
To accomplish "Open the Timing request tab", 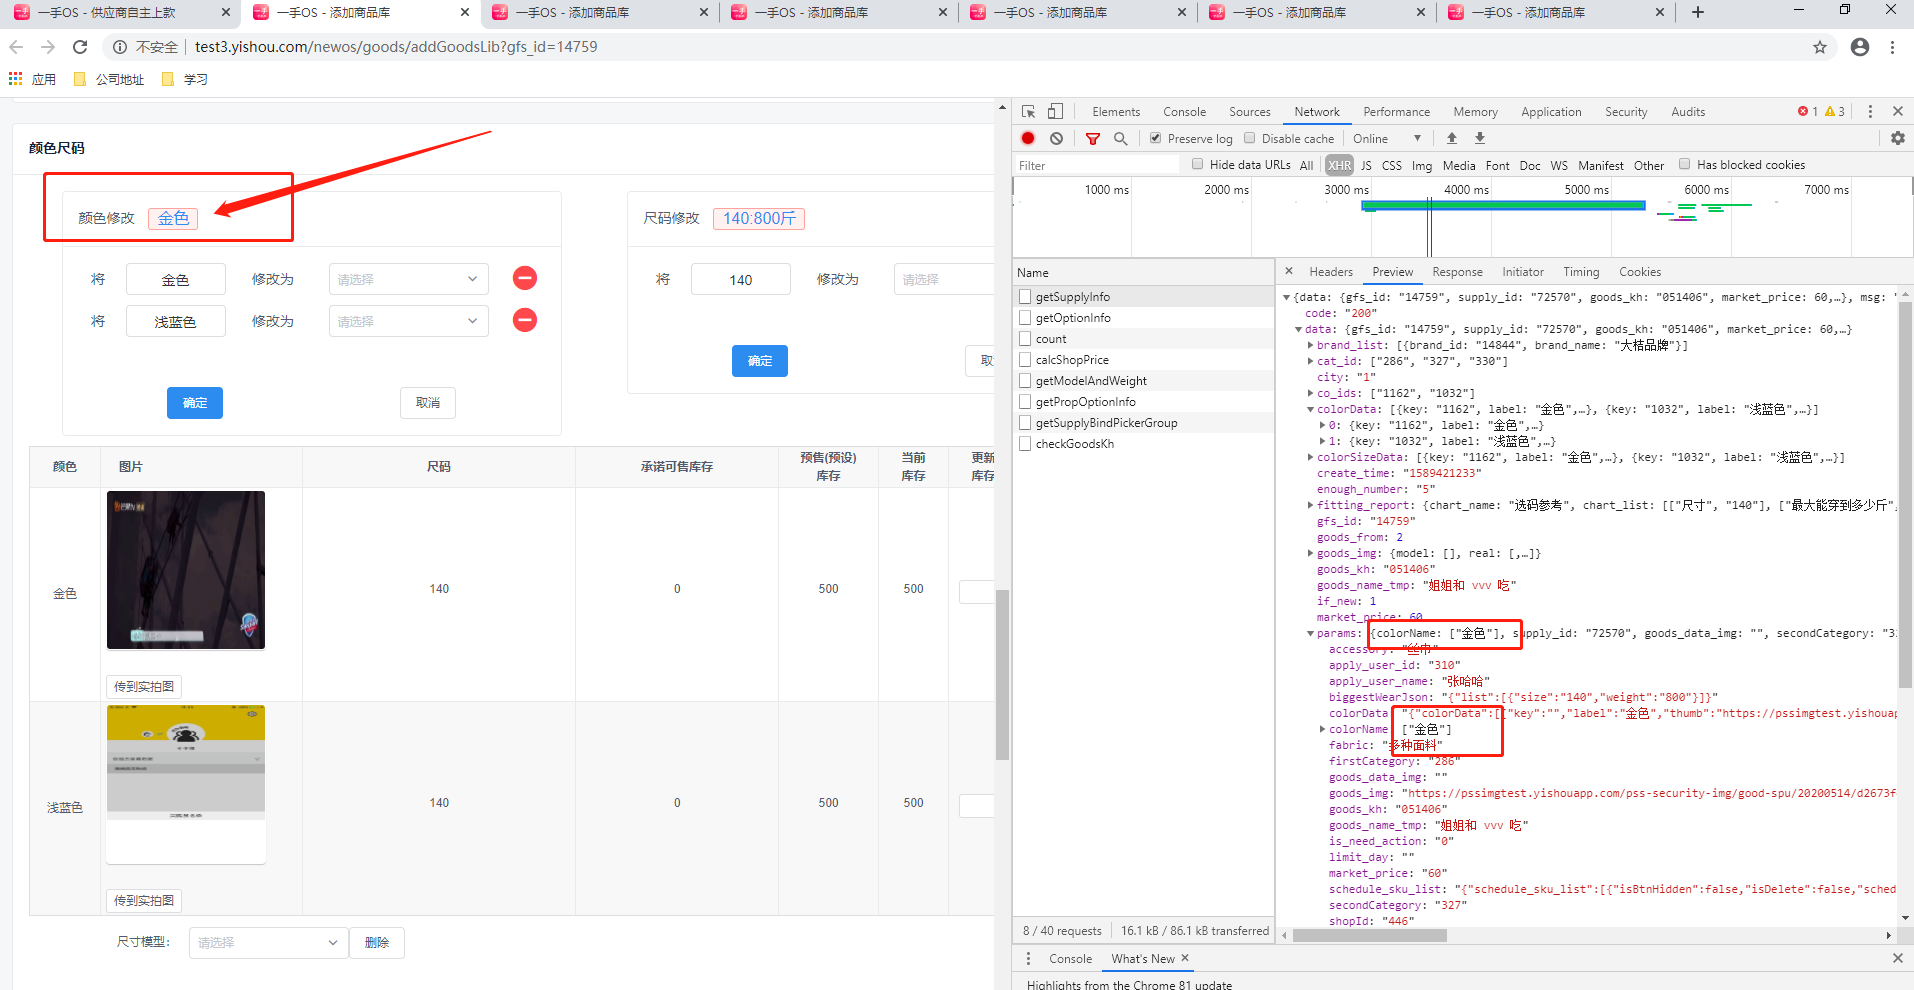I will point(1581,272).
